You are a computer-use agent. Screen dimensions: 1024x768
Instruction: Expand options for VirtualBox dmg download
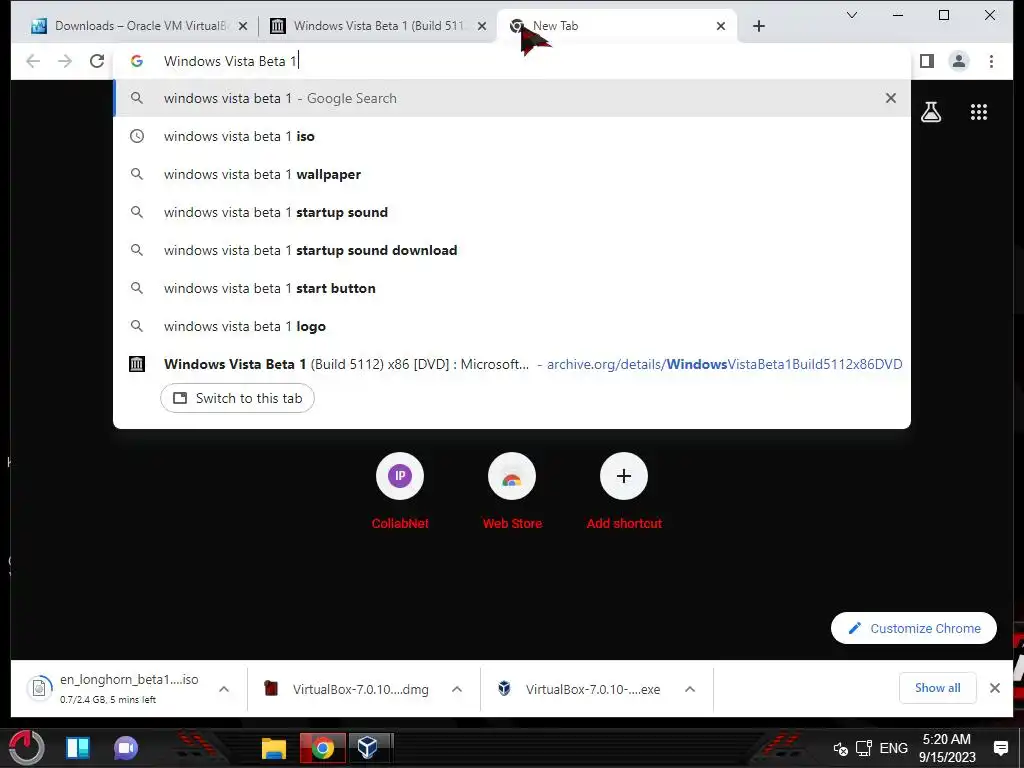pyautogui.click(x=457, y=689)
